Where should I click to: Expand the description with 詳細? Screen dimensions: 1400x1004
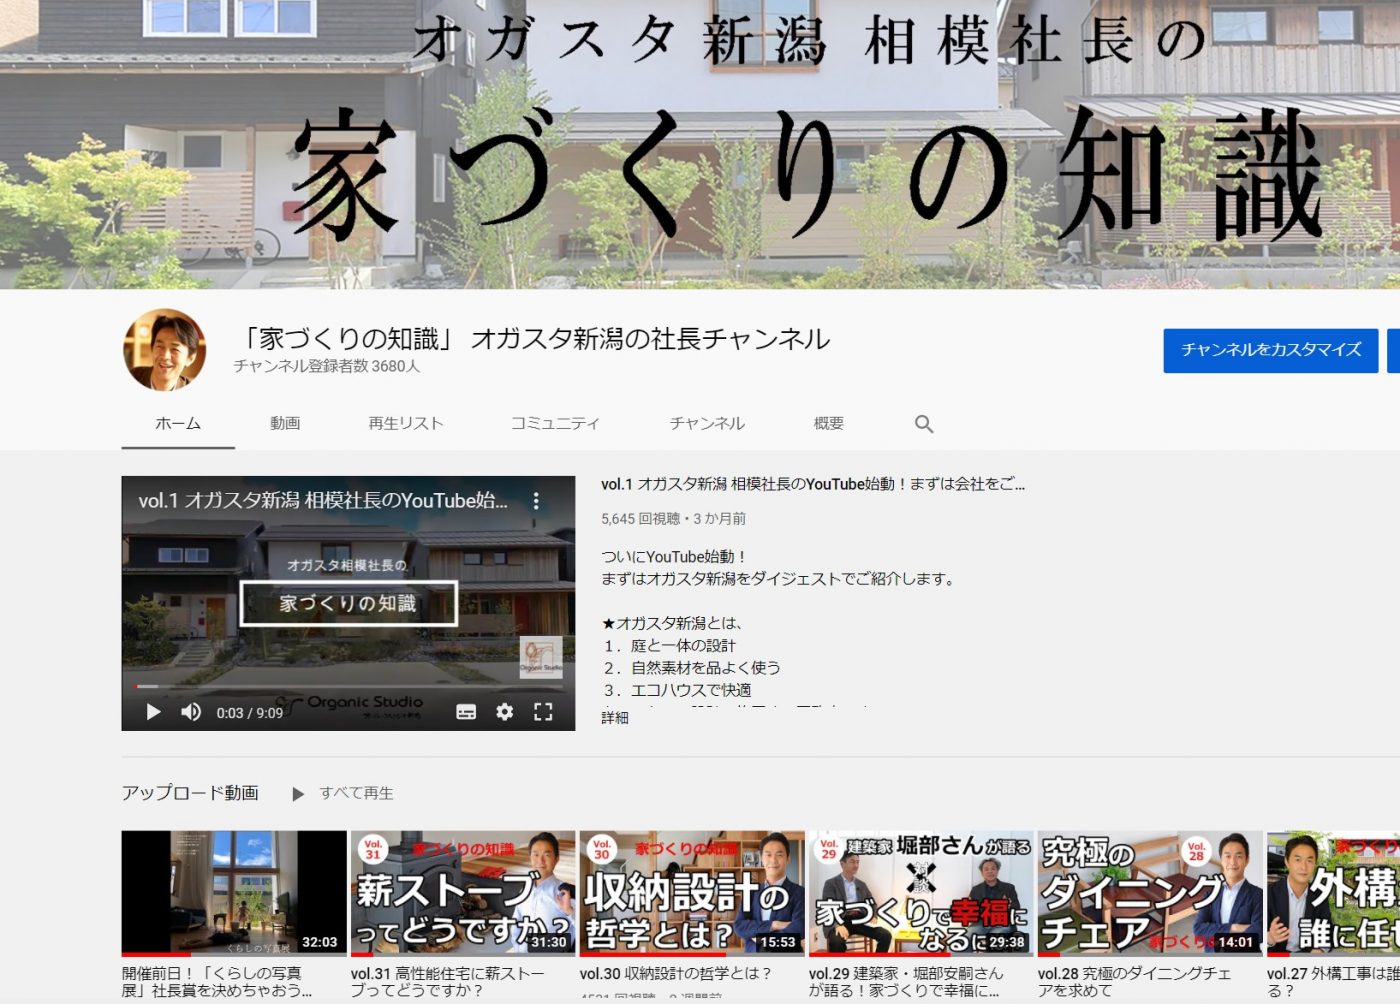(x=615, y=717)
